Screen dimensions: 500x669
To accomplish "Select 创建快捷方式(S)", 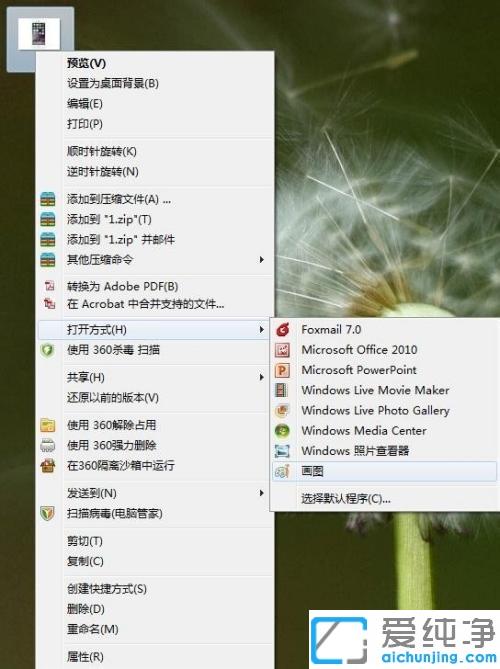I will pos(107,589).
